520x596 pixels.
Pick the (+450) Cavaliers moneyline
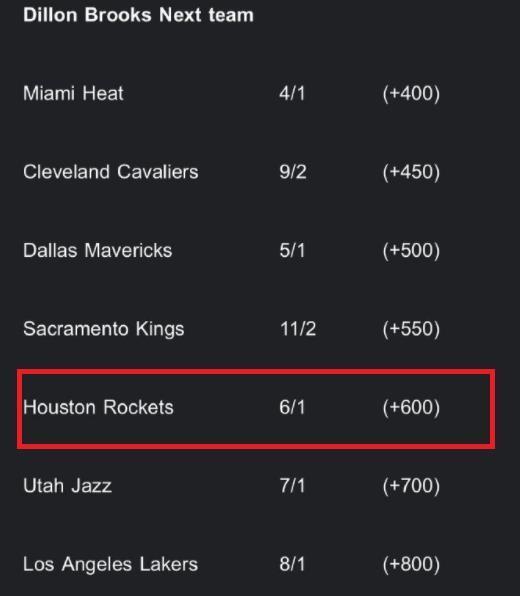(x=411, y=172)
